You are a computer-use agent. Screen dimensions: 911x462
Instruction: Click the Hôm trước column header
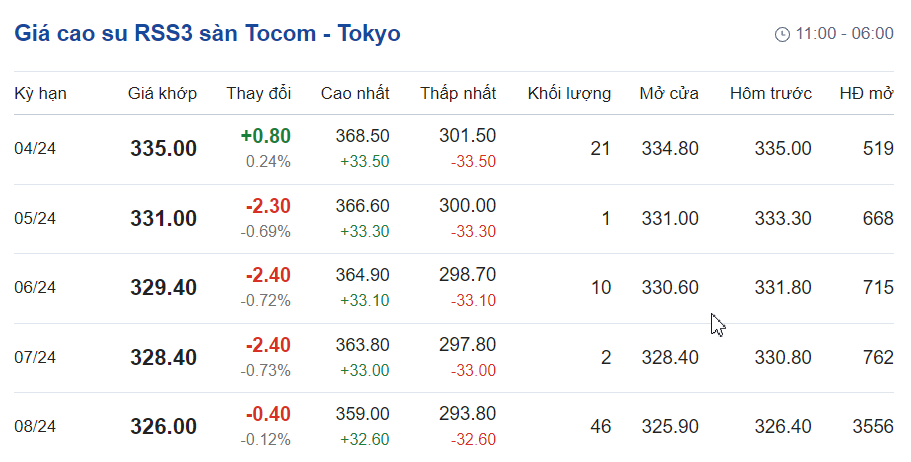770,94
